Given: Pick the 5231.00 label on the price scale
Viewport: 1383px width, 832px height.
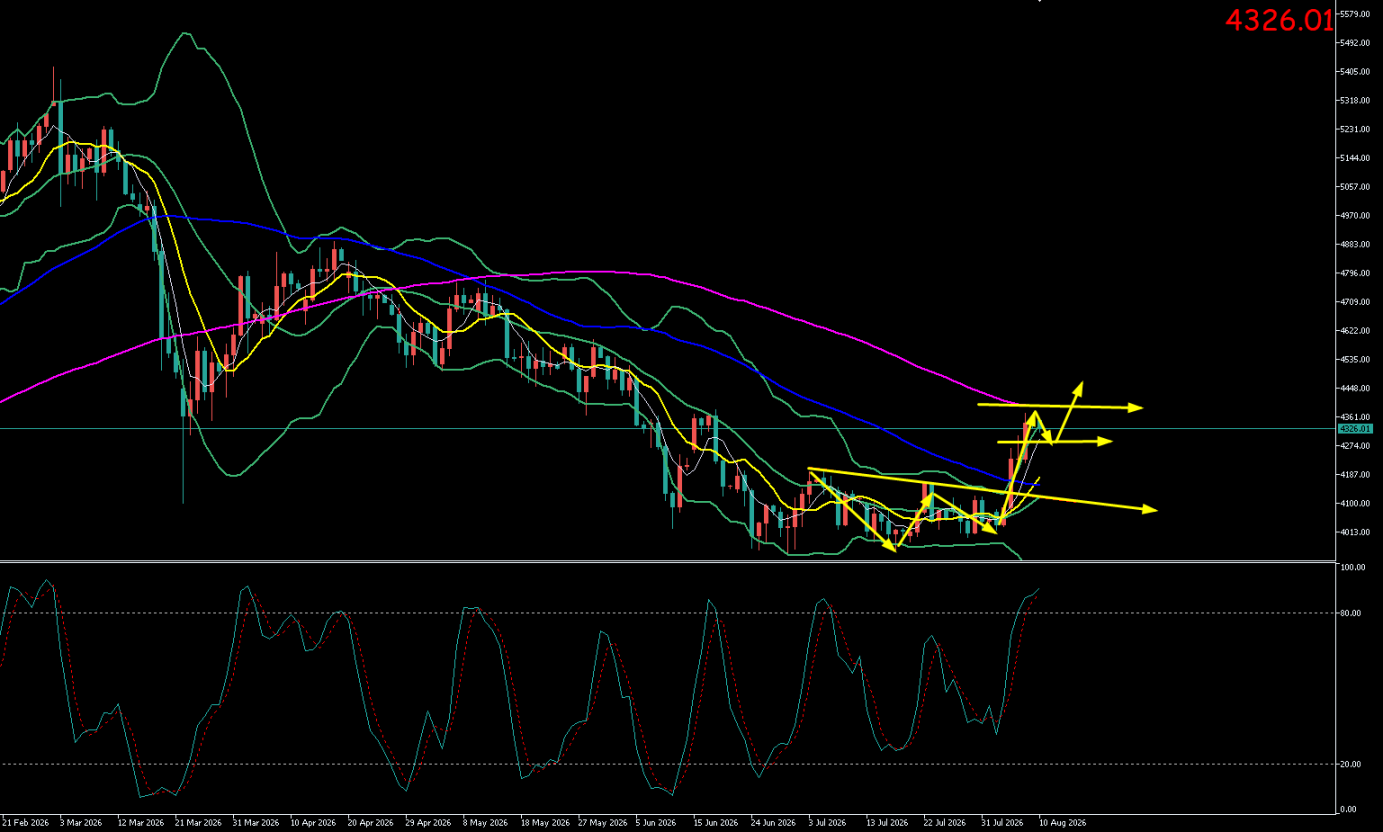Looking at the screenshot, I should 1356,130.
